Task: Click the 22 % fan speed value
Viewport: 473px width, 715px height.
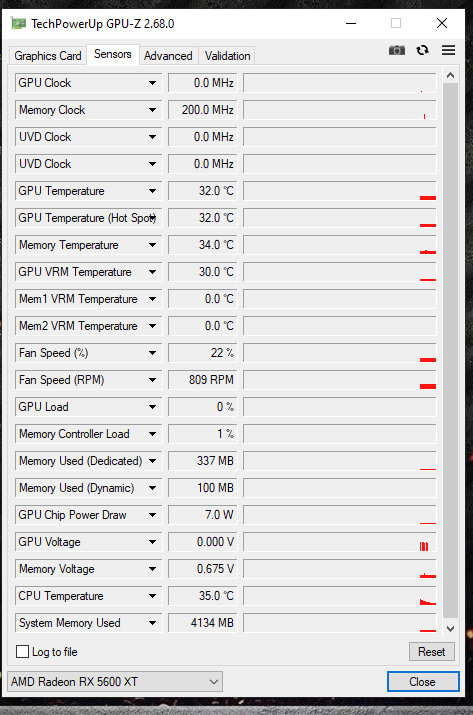Action: click(x=203, y=353)
